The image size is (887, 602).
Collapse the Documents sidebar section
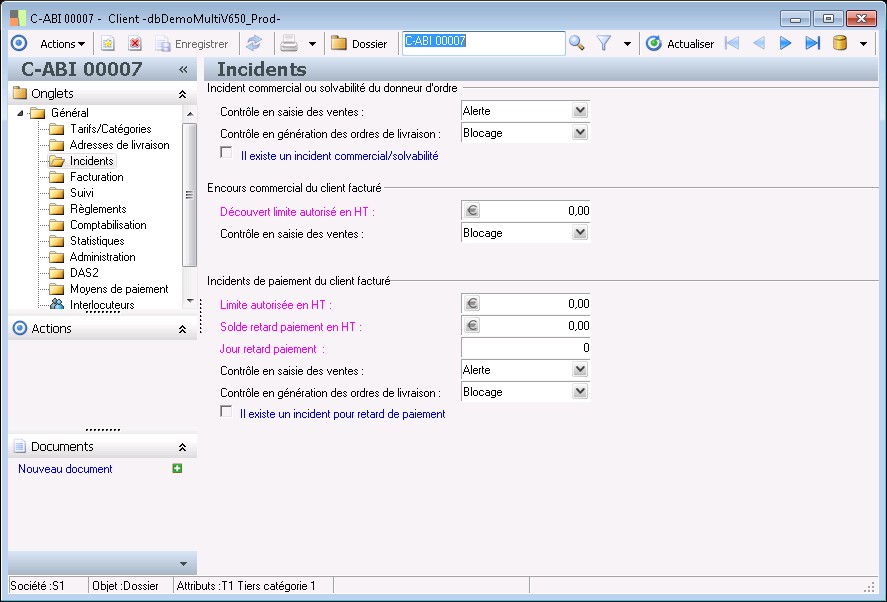click(x=182, y=448)
